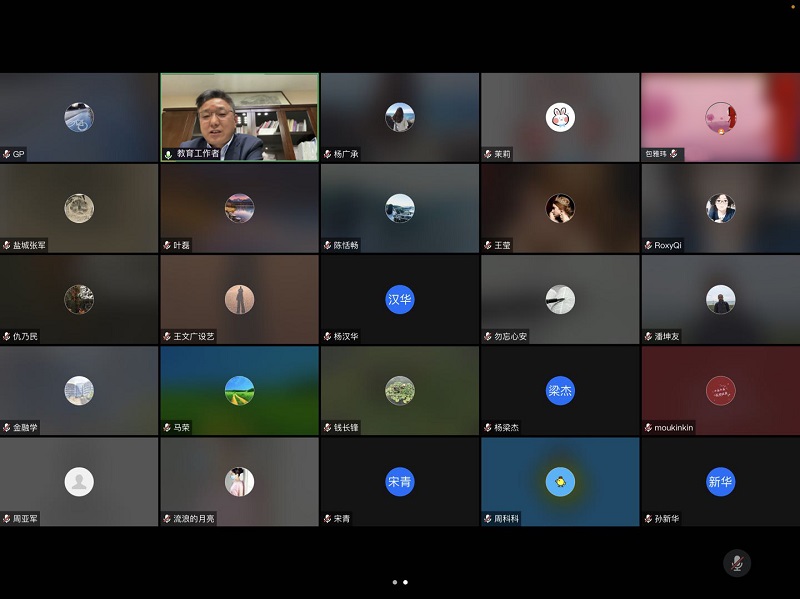Viewport: 800px width, 599px height.
Task: Click the green microphone icon beside 教育工作者
Action: pyautogui.click(x=169, y=154)
